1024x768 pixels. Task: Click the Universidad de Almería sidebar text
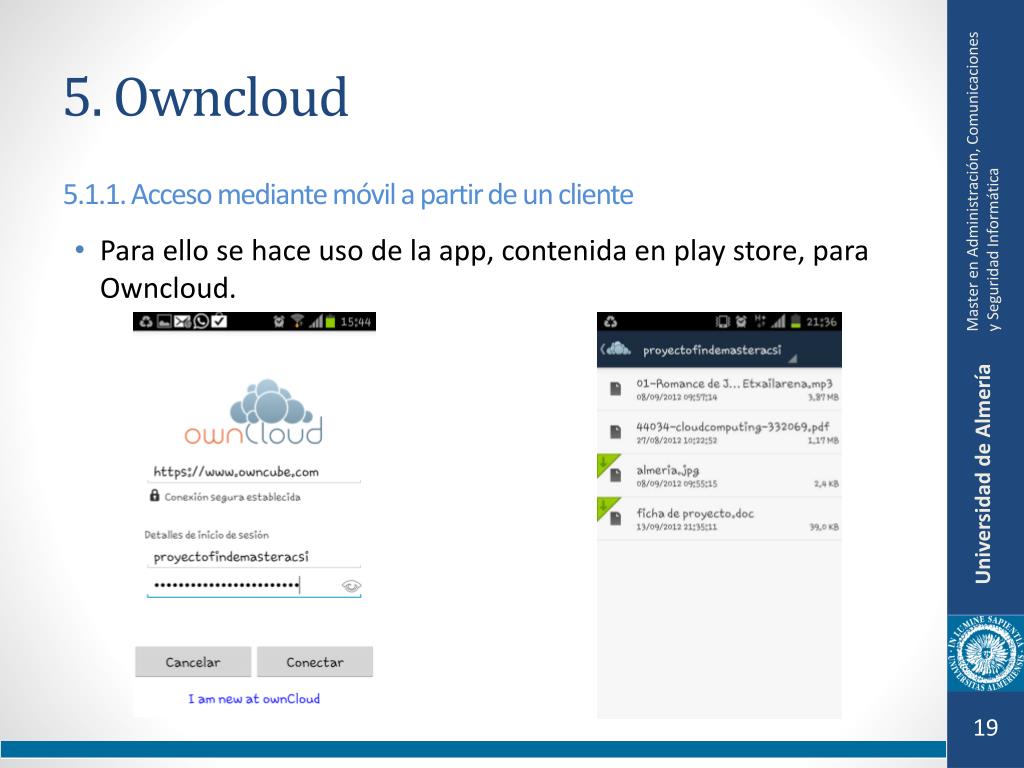(x=984, y=473)
